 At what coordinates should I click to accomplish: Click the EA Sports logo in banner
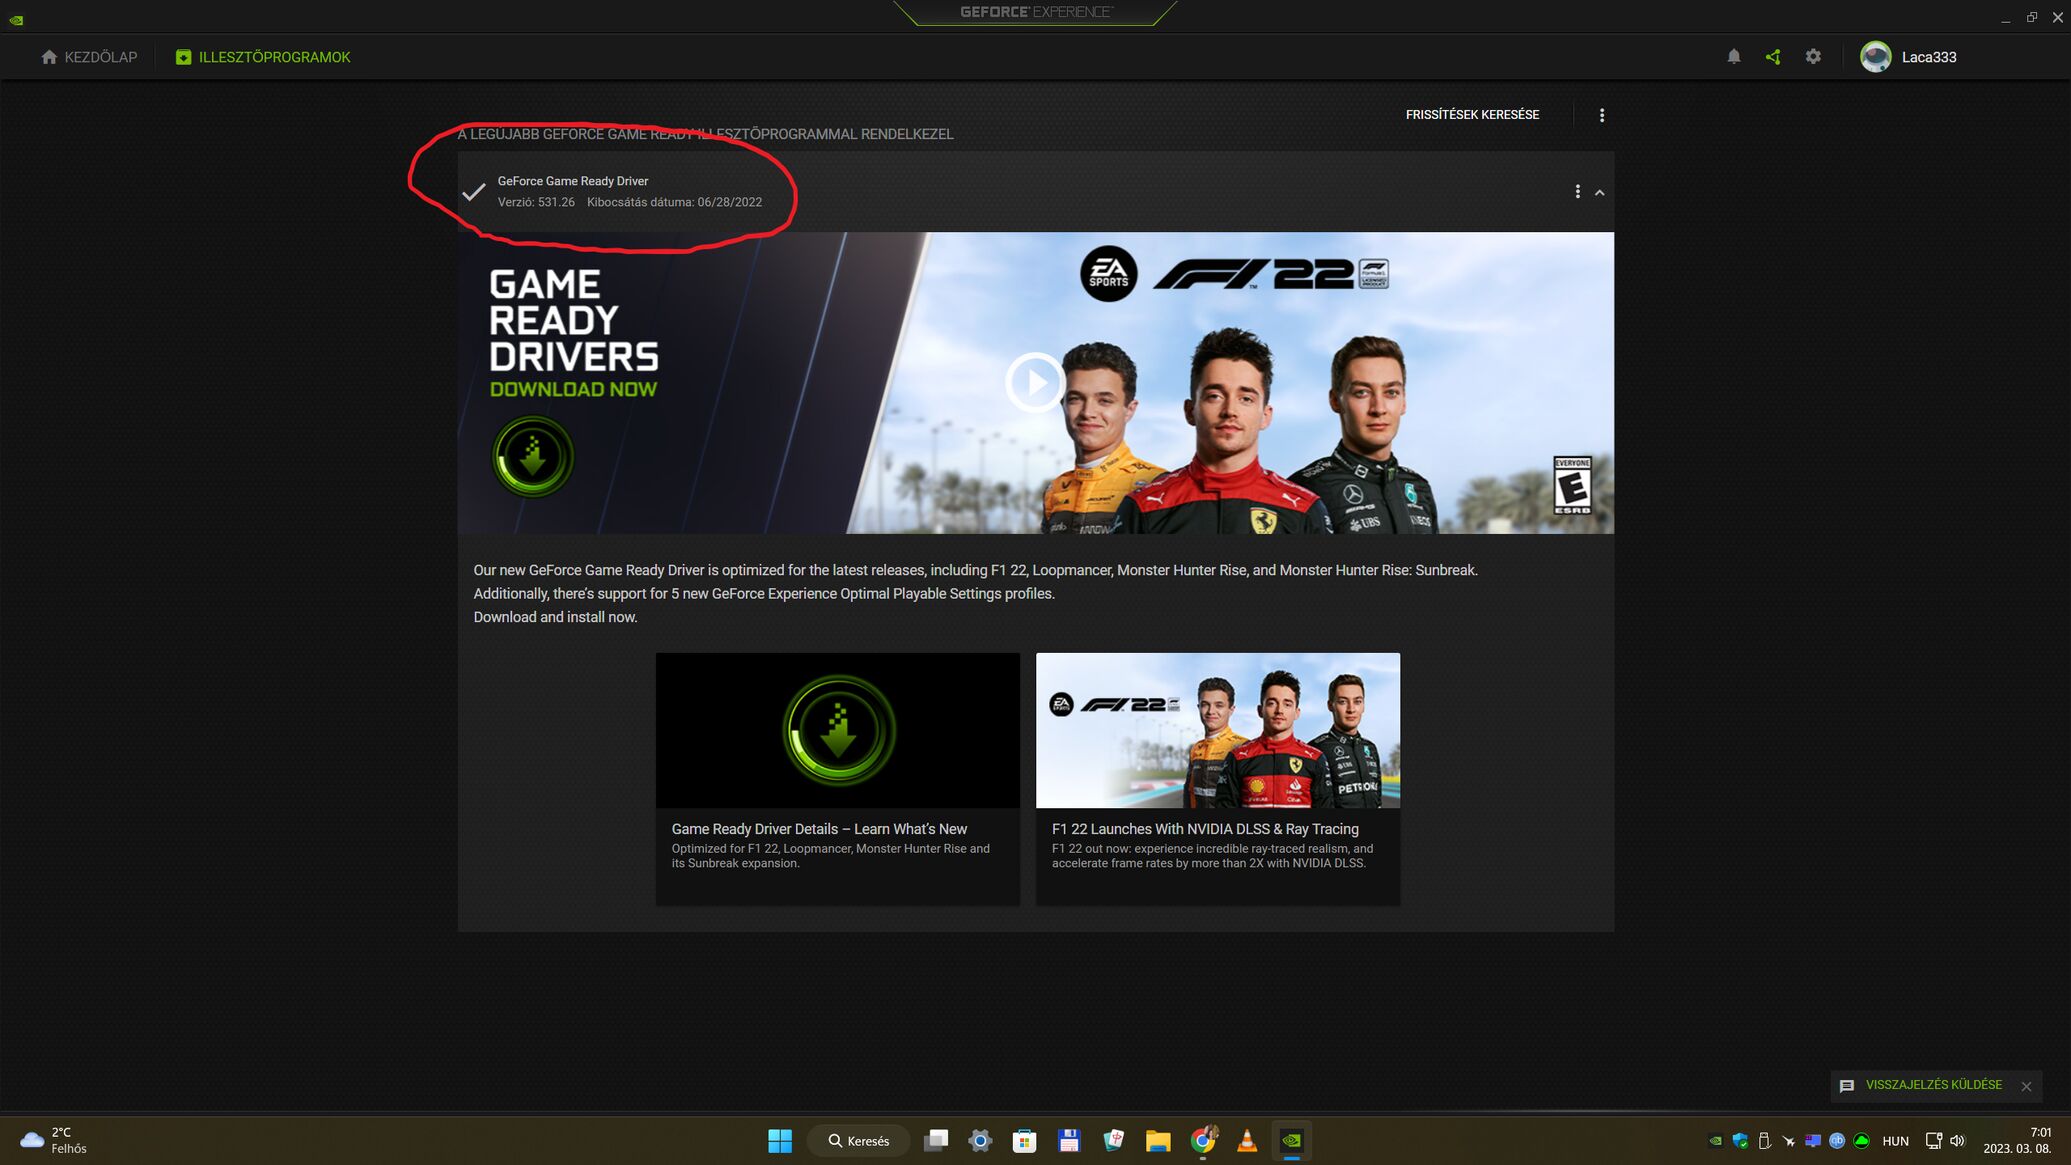(x=1108, y=273)
